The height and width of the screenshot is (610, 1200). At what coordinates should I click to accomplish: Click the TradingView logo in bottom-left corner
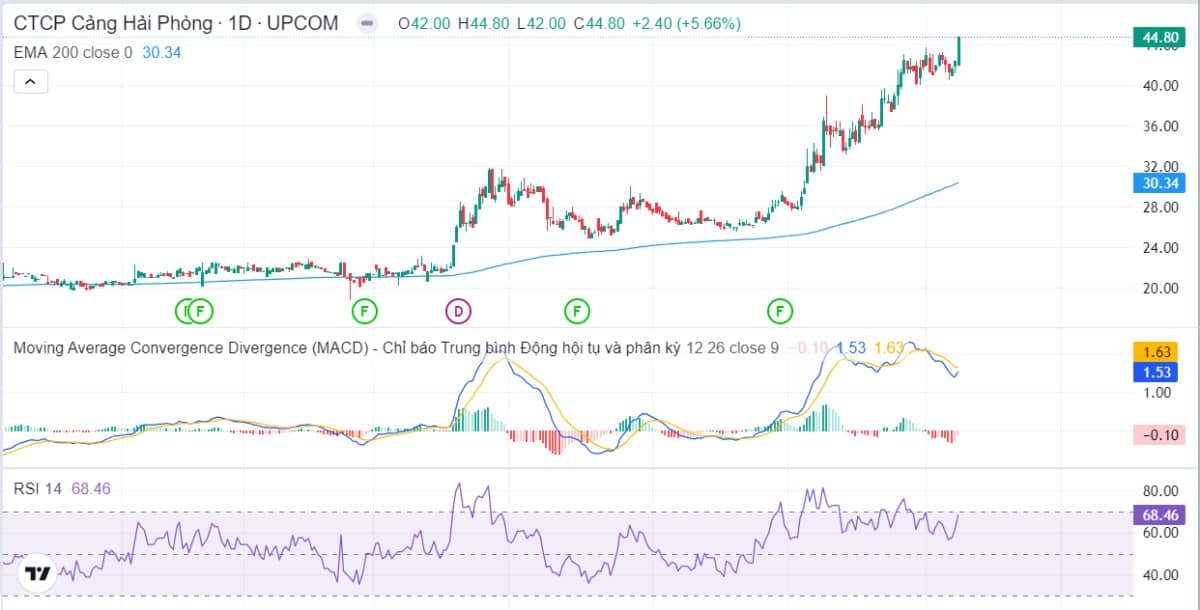pos(37,573)
